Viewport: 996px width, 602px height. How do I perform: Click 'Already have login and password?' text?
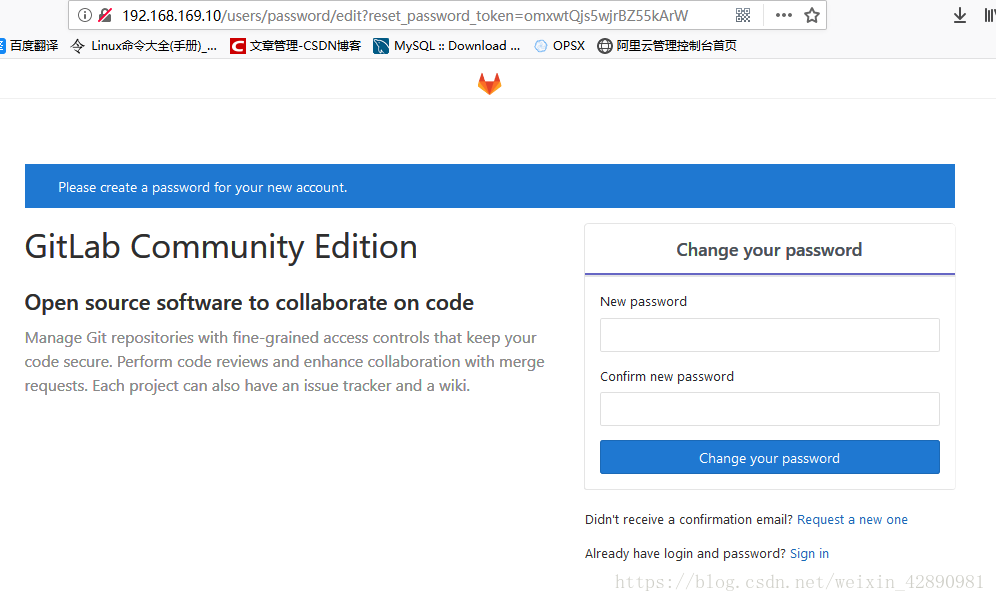click(x=685, y=553)
